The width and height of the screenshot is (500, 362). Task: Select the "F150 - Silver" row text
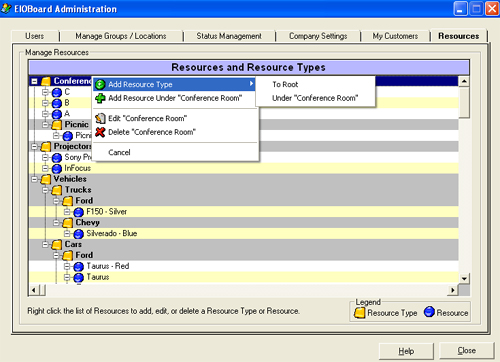pyautogui.click(x=106, y=212)
